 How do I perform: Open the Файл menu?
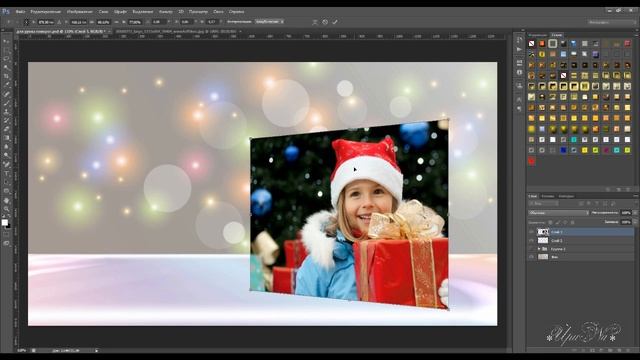pos(20,12)
